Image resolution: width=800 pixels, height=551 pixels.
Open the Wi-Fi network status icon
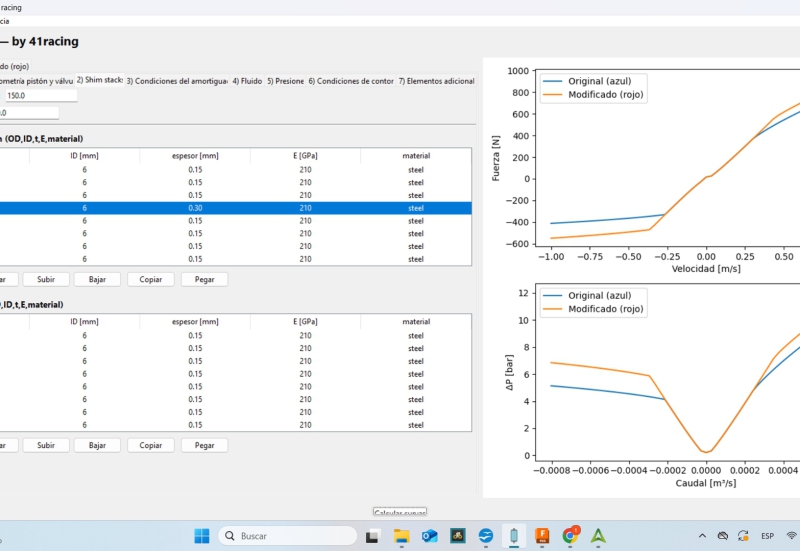[792, 535]
